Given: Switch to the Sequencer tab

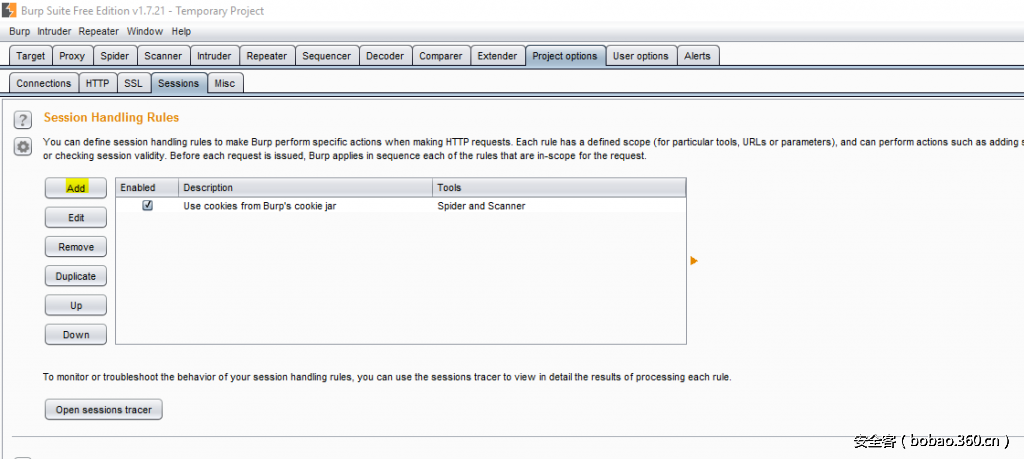Looking at the screenshot, I should pos(327,56).
